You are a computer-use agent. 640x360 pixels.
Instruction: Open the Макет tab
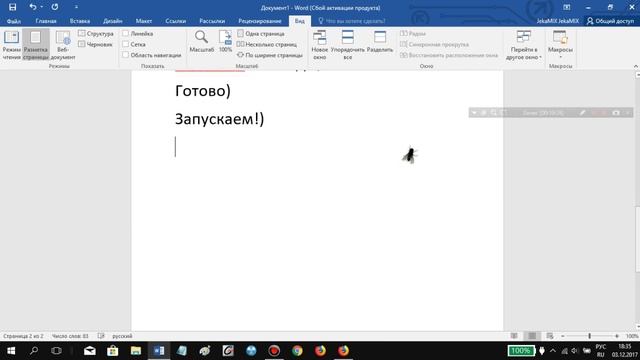144,21
